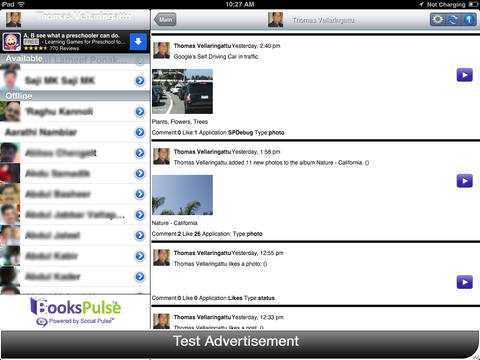Tap the Test Advertisement banner

(239, 343)
